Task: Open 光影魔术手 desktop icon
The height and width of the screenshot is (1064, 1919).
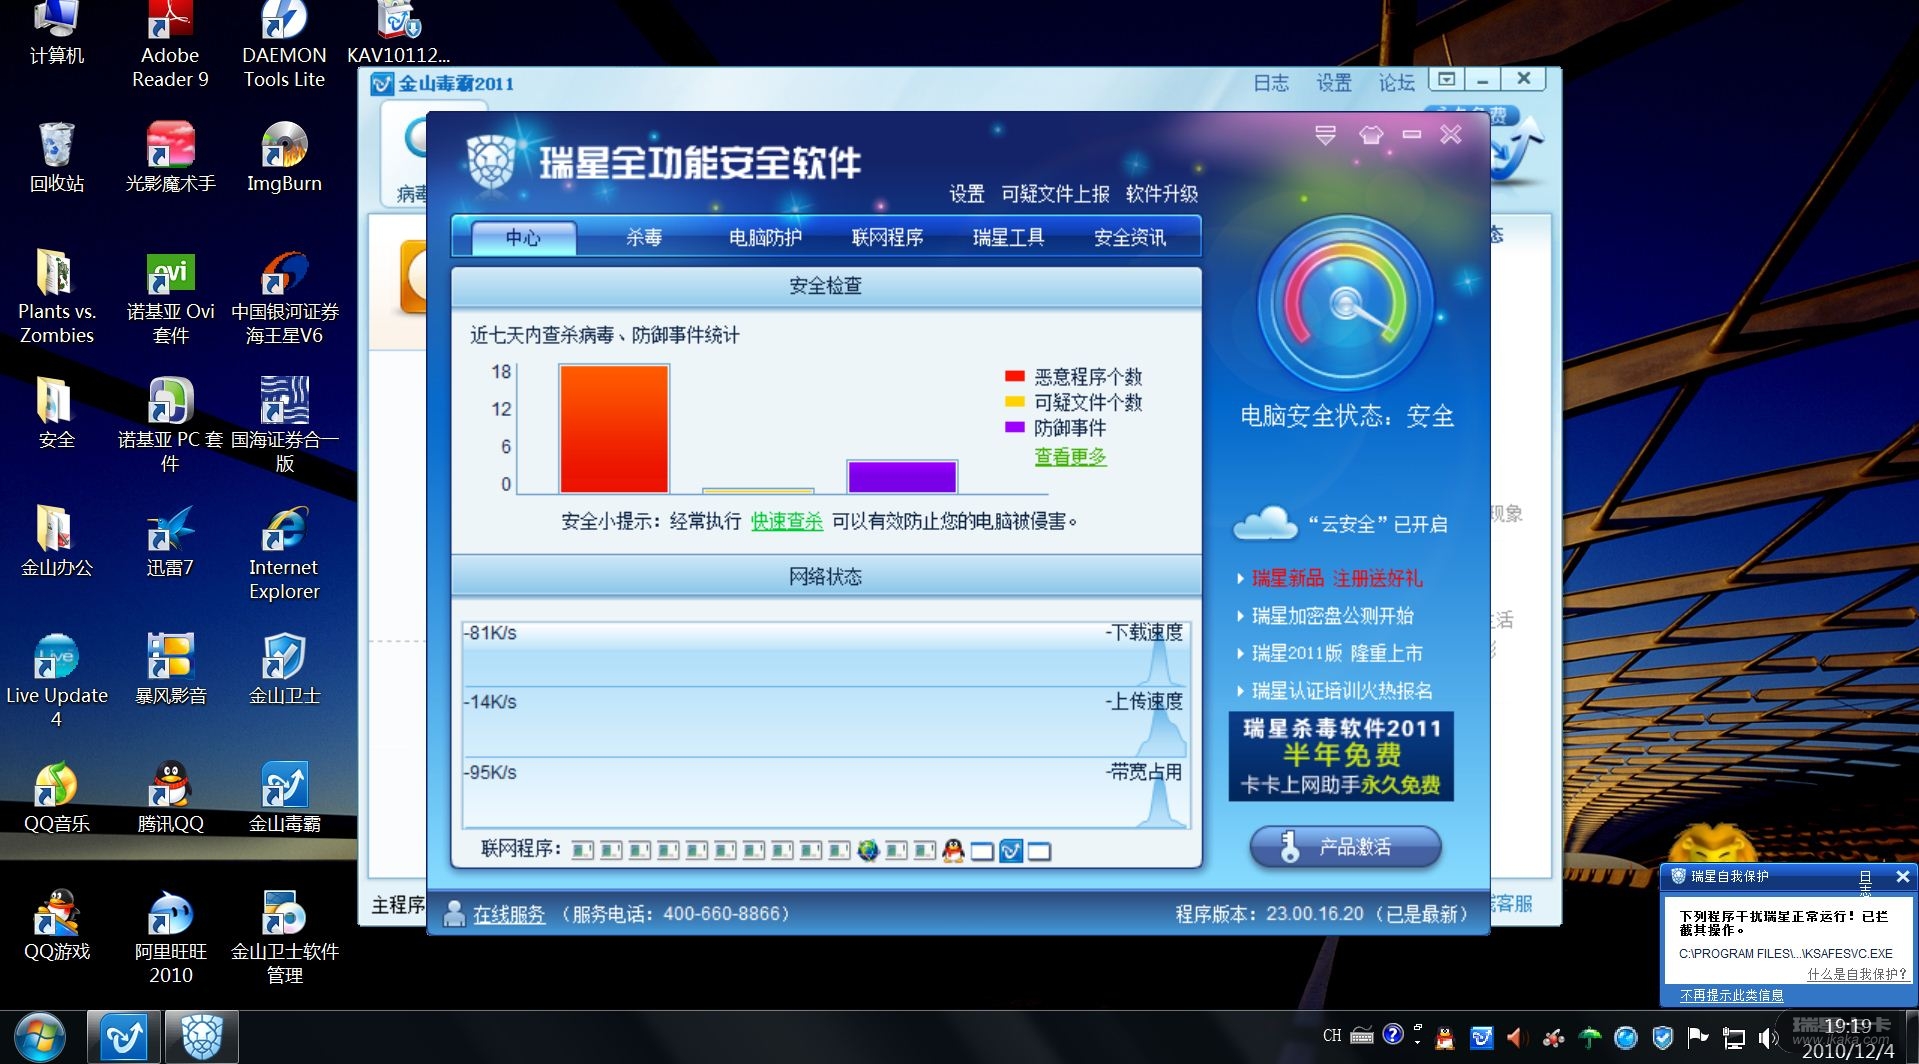Action: point(170,157)
